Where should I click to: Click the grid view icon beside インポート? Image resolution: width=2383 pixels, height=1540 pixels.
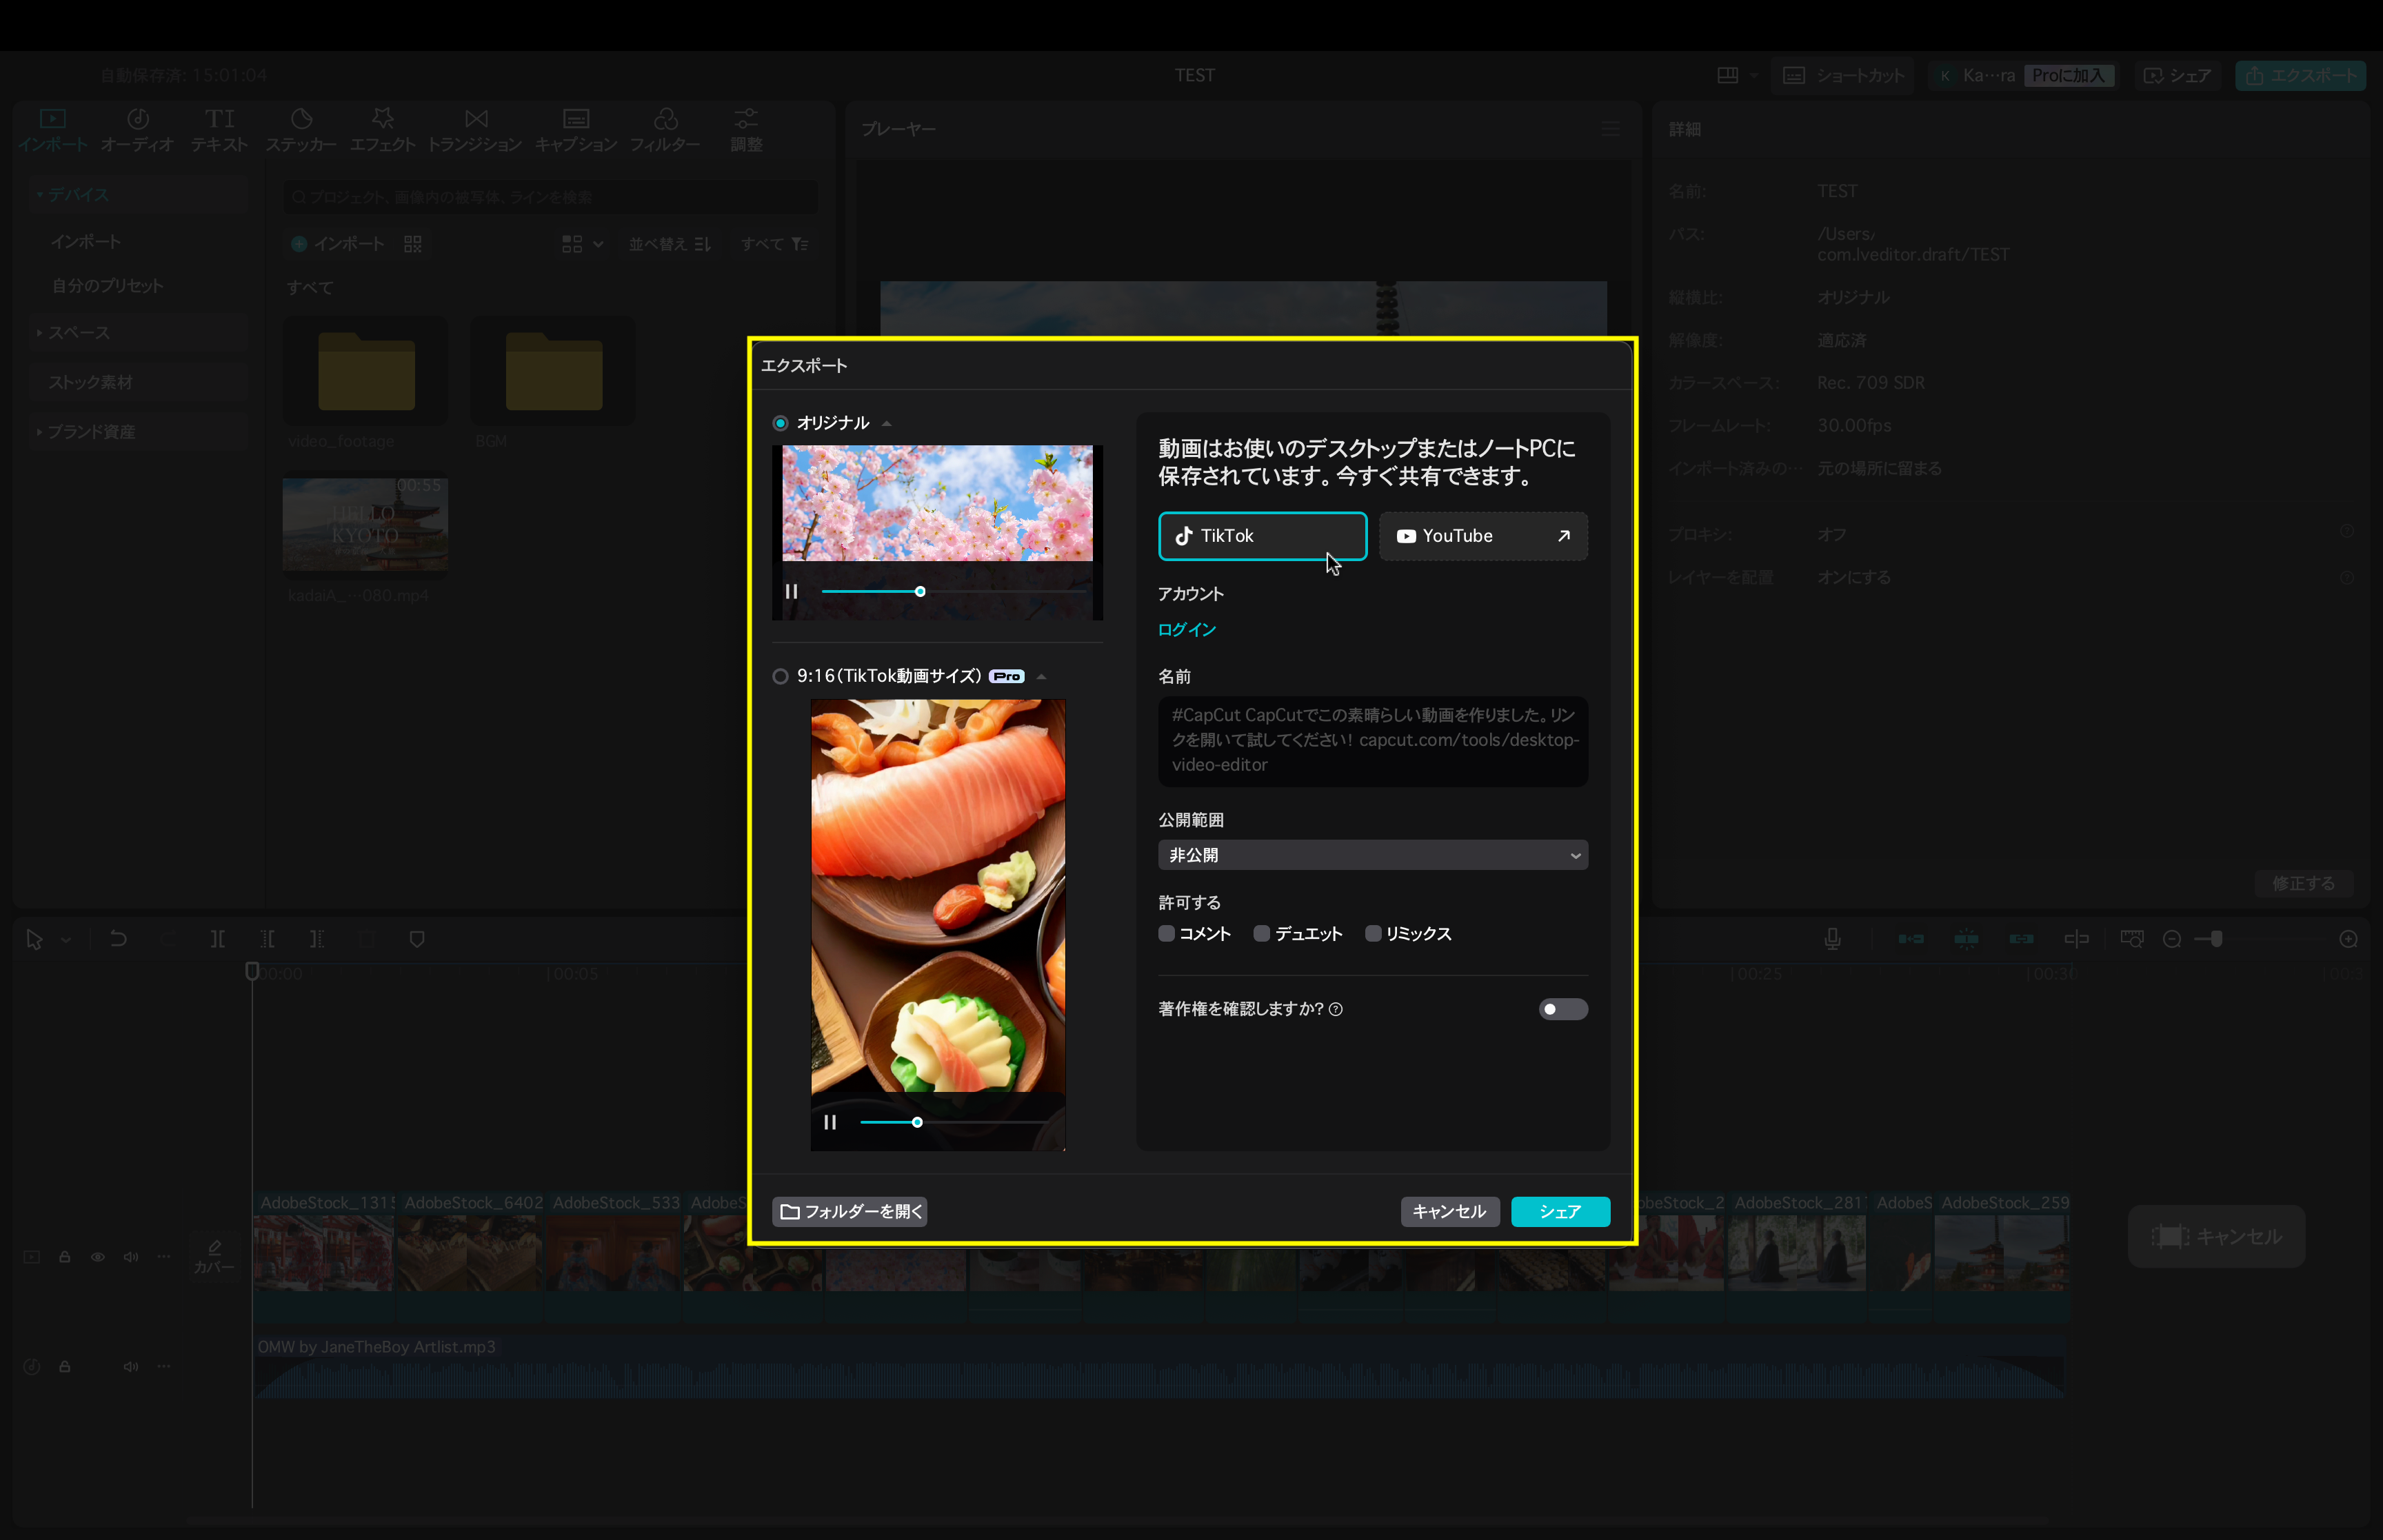[x=413, y=244]
